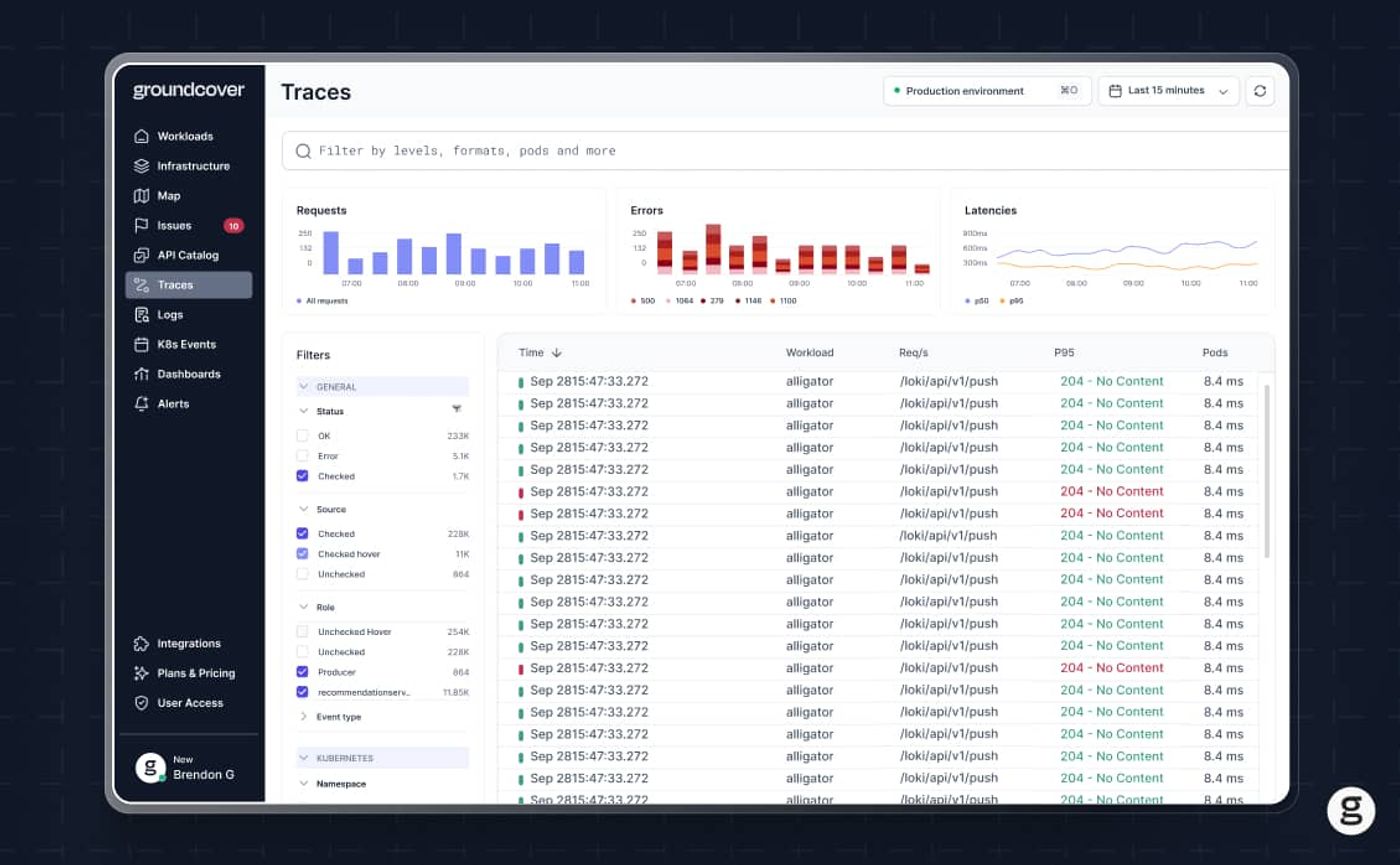Screen dimensions: 1400x865
Task: Click the Workload column header
Action: [810, 353]
